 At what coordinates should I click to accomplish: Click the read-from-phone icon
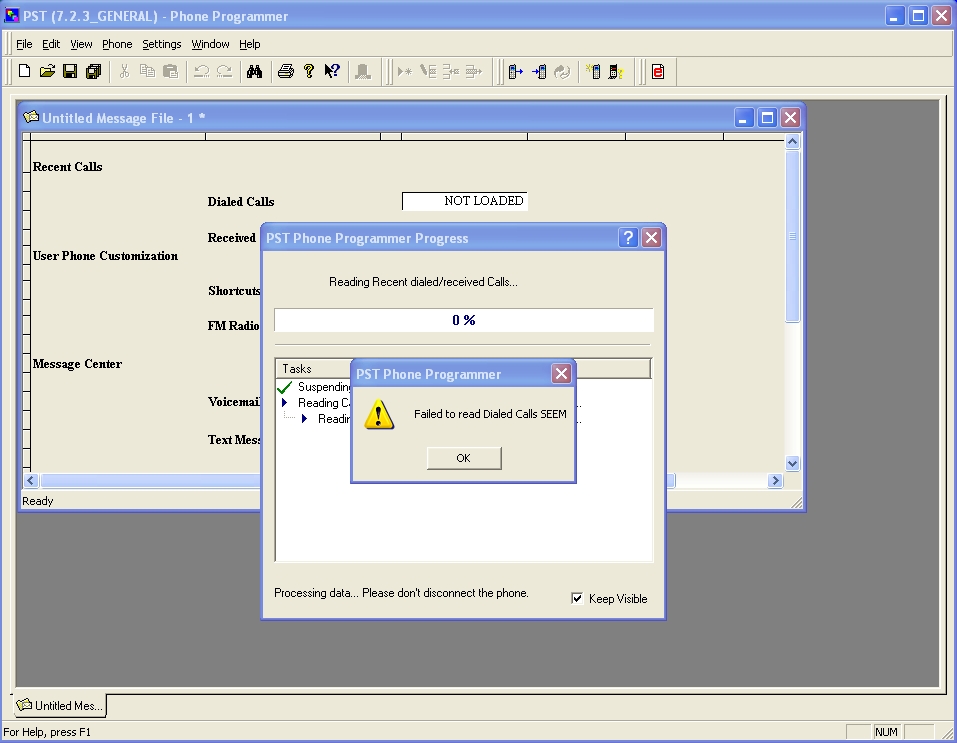(516, 71)
